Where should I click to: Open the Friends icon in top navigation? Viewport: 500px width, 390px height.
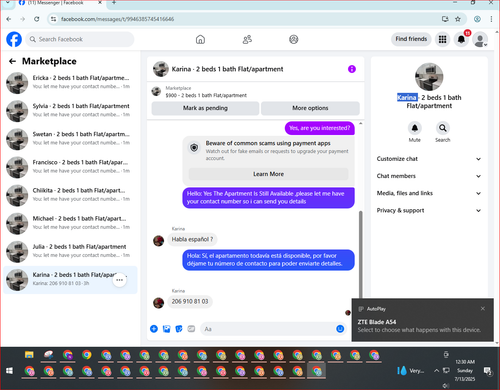[247, 39]
